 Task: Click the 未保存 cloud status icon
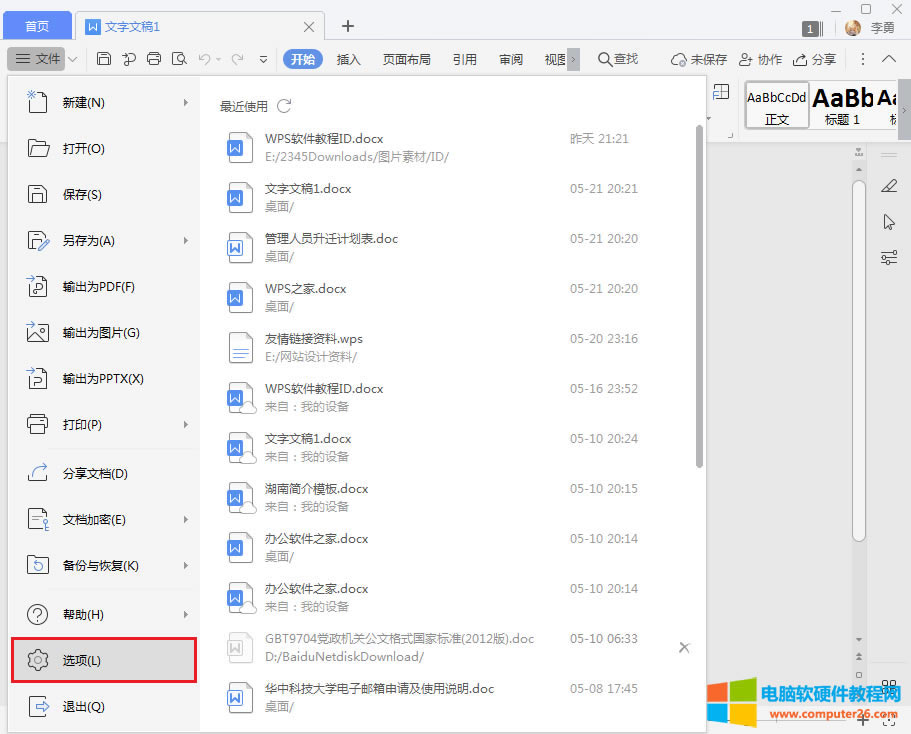tap(699, 59)
